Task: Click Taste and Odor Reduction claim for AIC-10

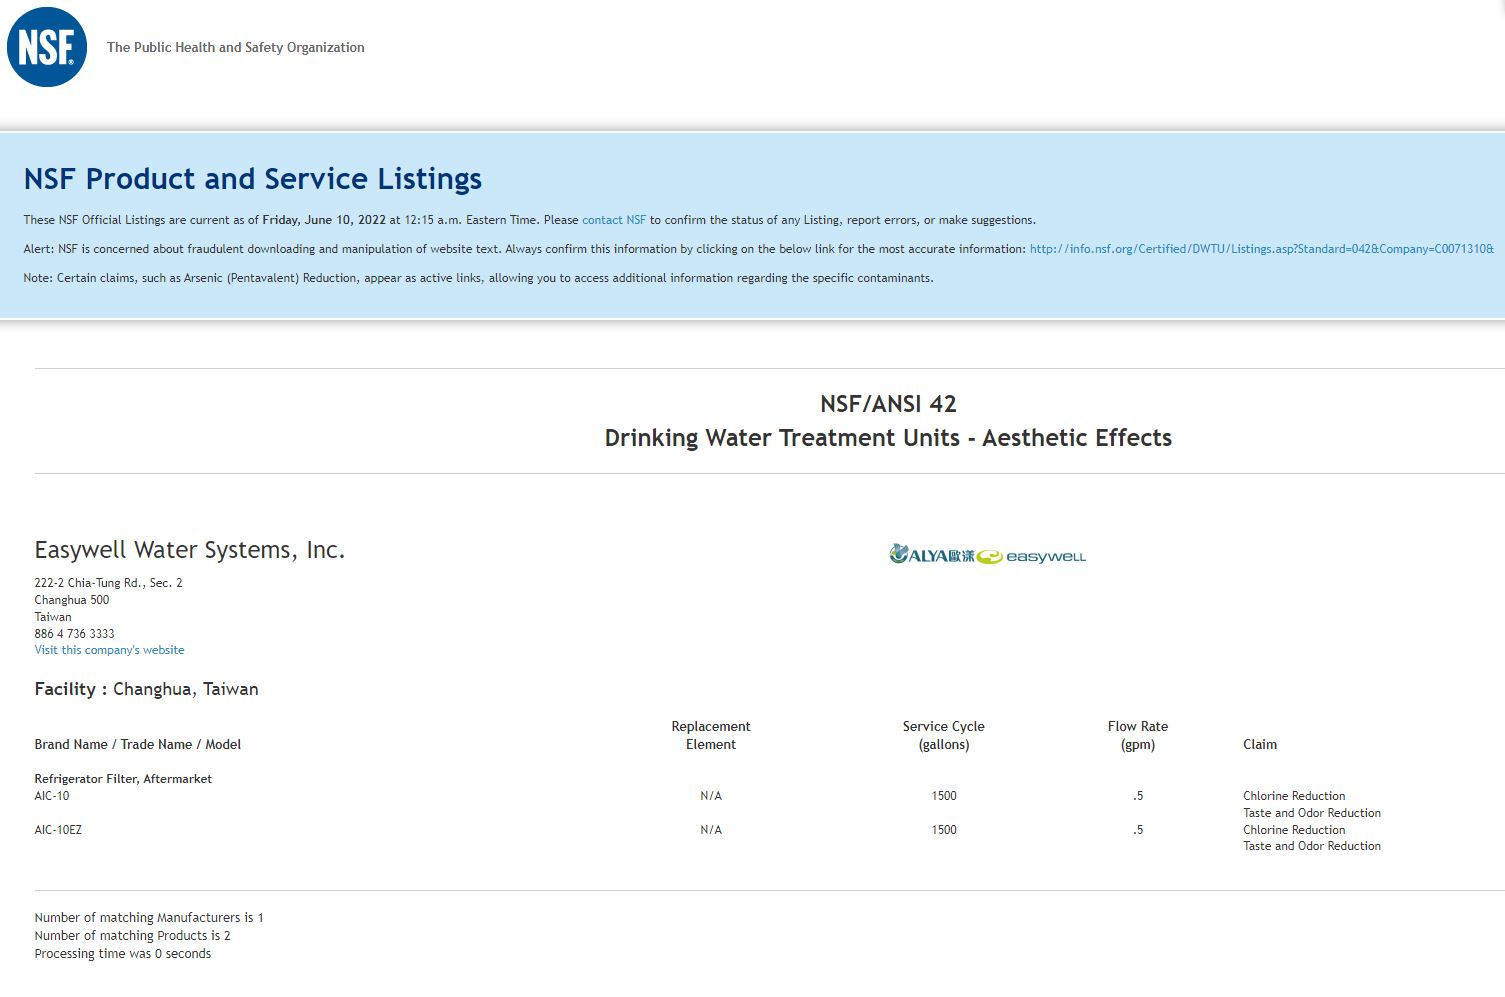Action: pos(1312,813)
